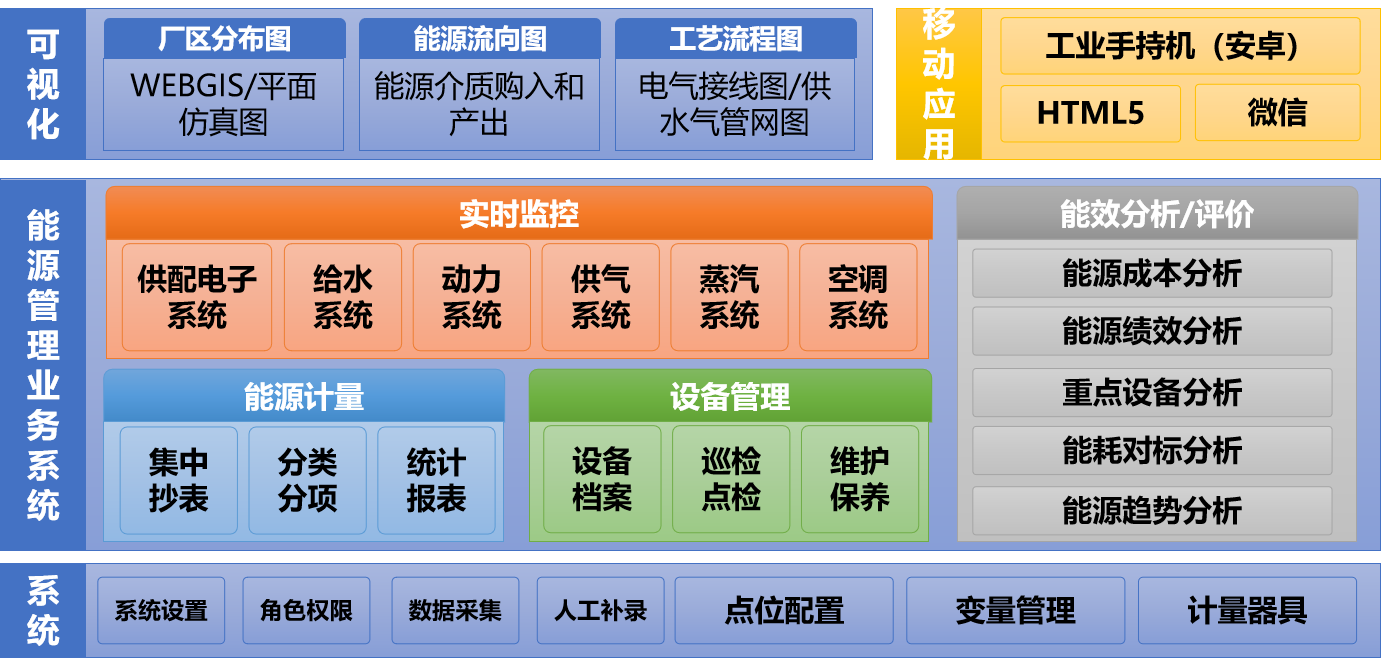Screen dimensions: 1382x658
Task: Click the 设备管理 header
Action: pyautogui.click(x=730, y=397)
